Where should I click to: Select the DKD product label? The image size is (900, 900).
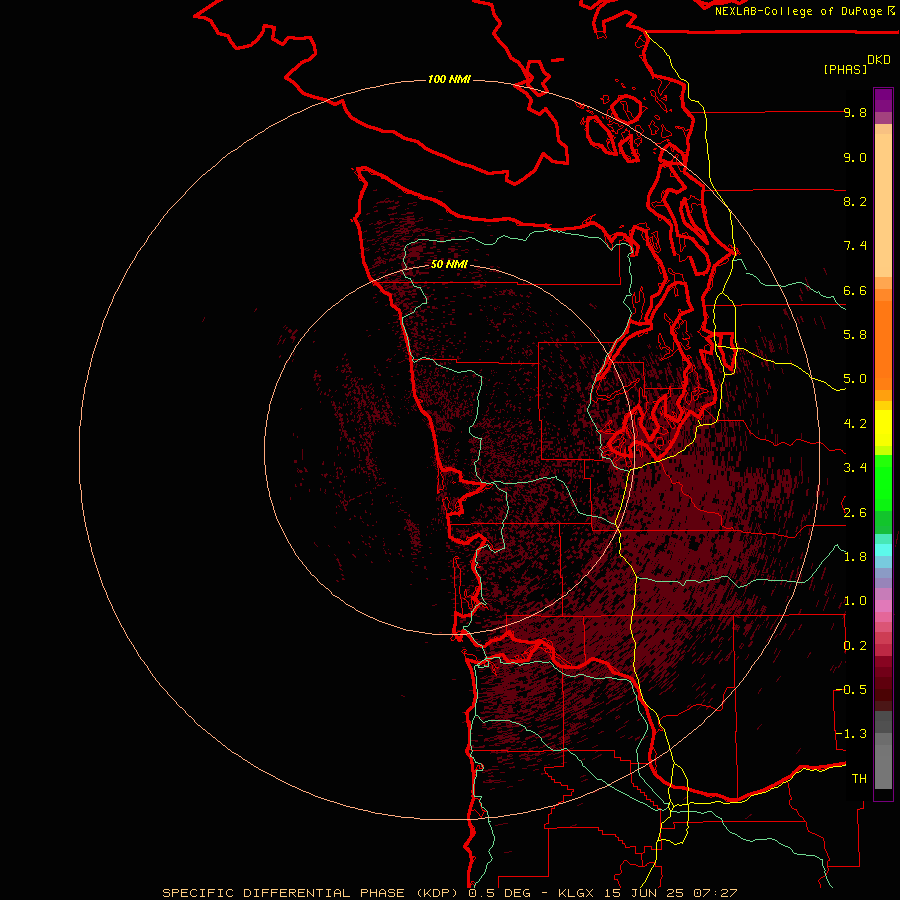click(879, 60)
